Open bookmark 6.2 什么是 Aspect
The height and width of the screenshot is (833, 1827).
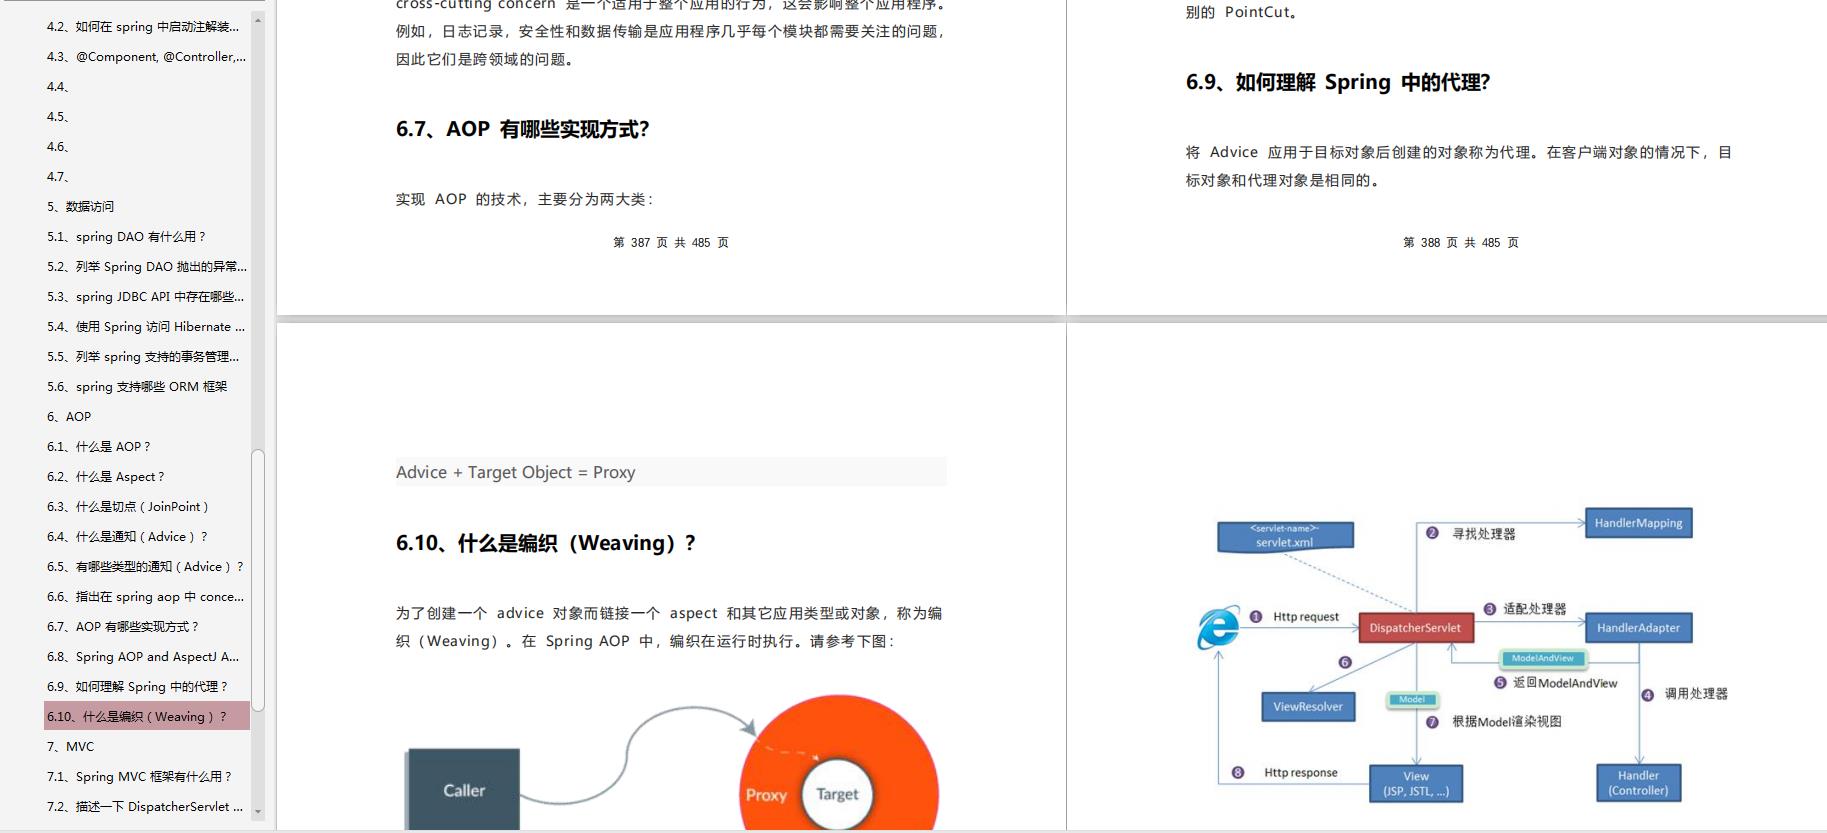[106, 477]
